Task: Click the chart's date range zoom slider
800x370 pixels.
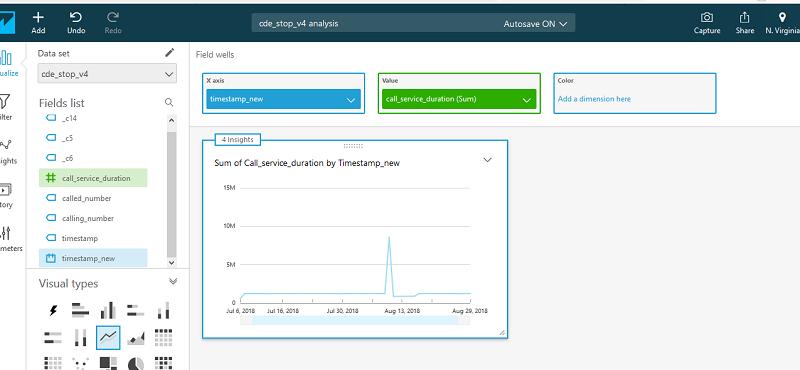Action: coord(355,320)
